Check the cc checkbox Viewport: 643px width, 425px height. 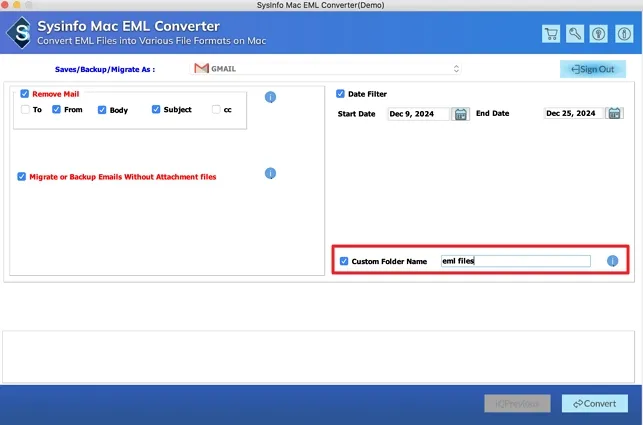click(x=216, y=110)
